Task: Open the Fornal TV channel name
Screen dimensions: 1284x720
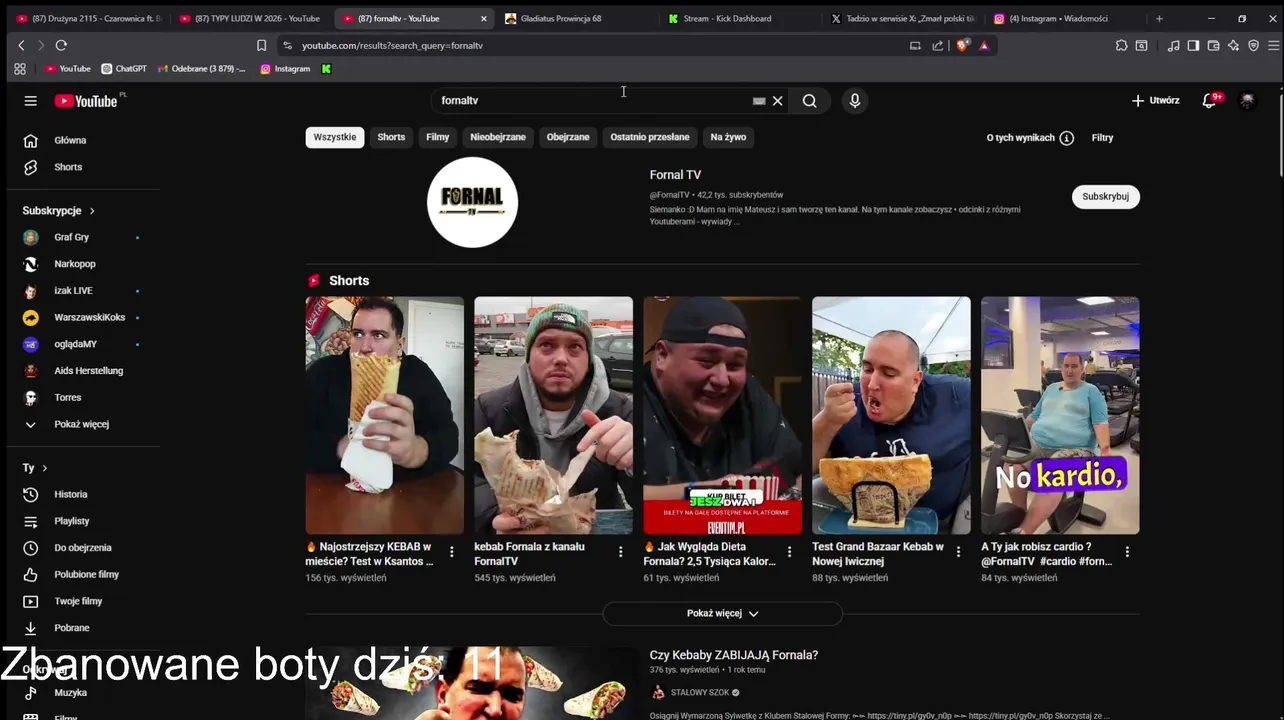Action: (675, 175)
